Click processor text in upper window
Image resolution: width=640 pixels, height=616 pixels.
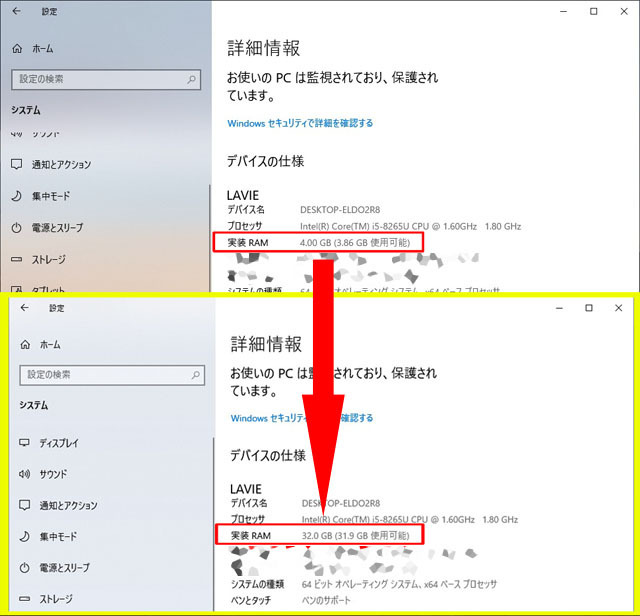411,226
